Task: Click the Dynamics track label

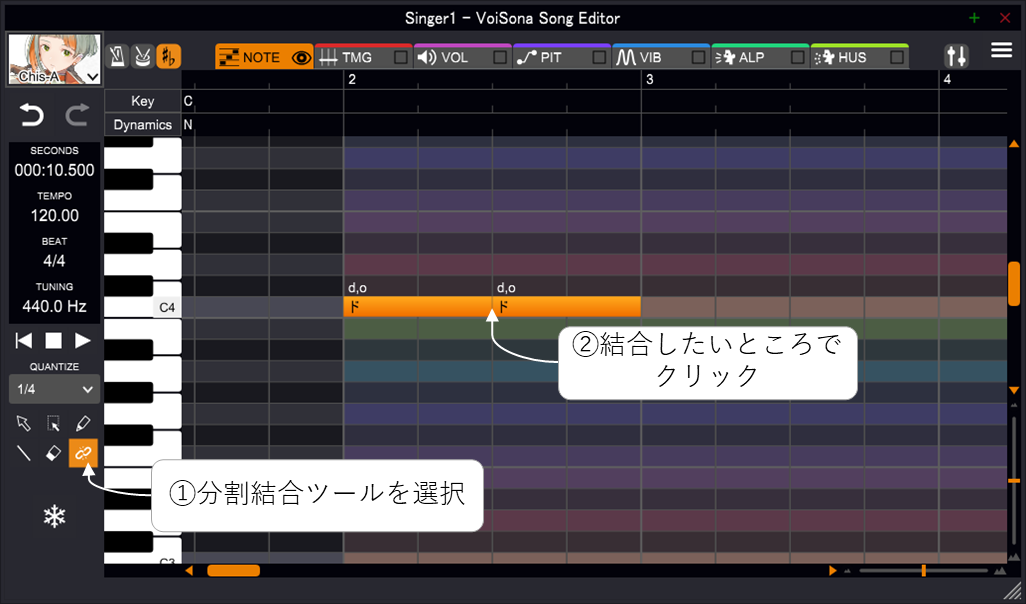Action: pyautogui.click(x=143, y=124)
